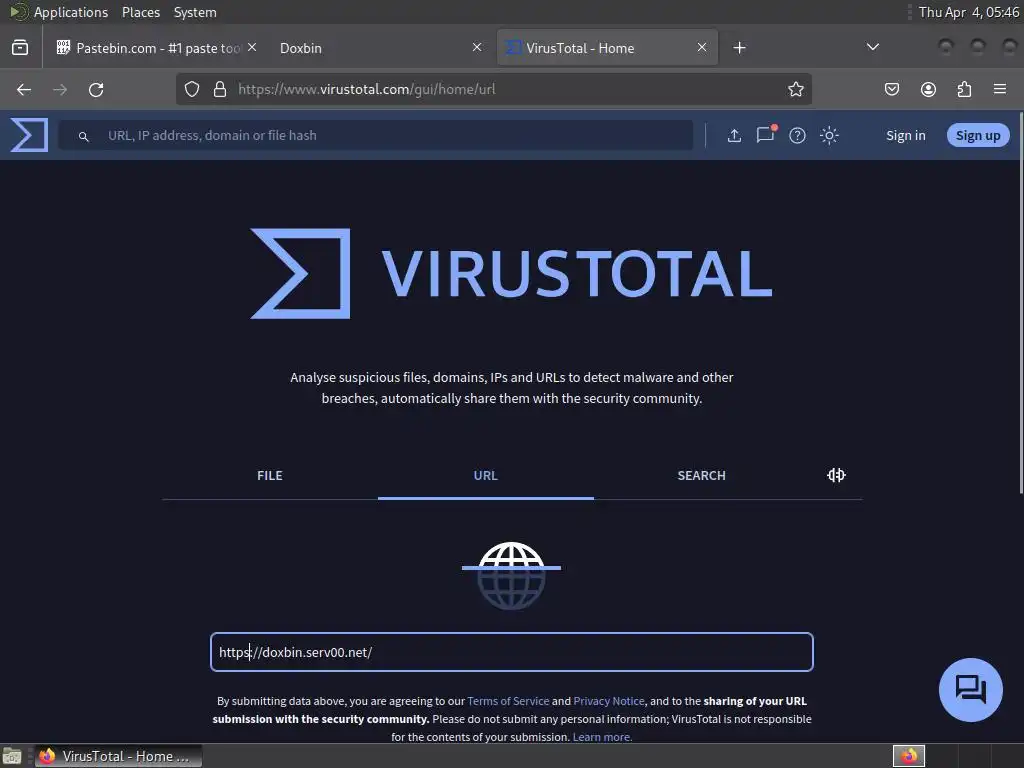
Task: Open the Privacy Notice link
Action: point(609,701)
